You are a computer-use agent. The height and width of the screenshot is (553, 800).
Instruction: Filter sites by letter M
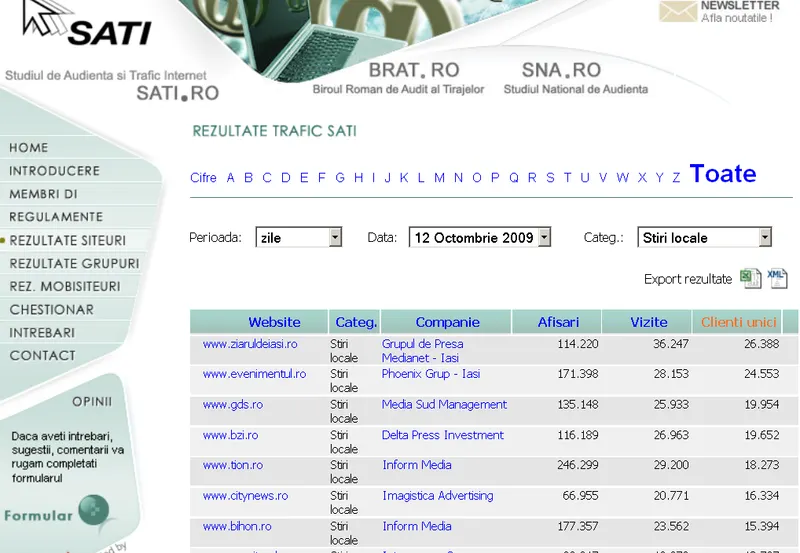(439, 178)
